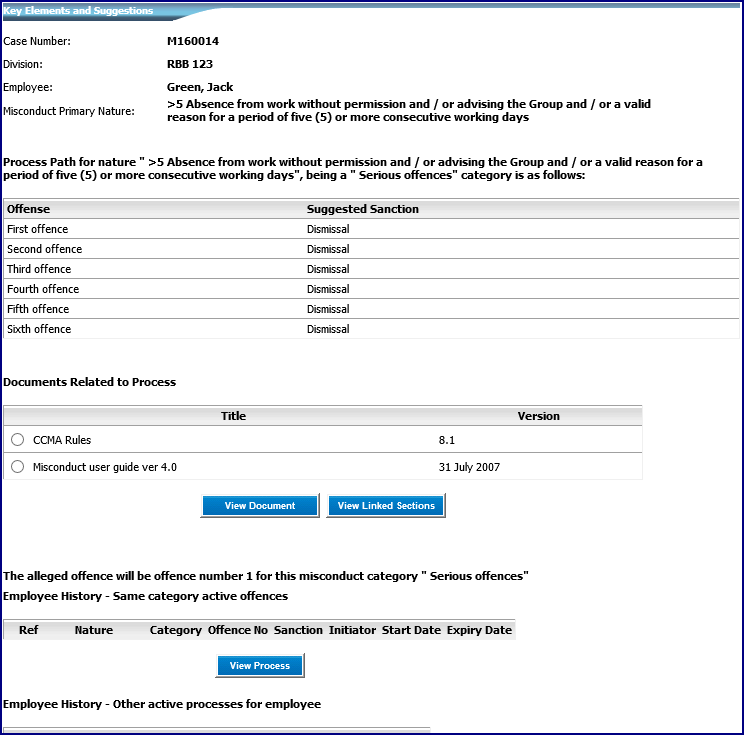Click the Nature column header
The width and height of the screenshot is (744, 735).
[93, 630]
